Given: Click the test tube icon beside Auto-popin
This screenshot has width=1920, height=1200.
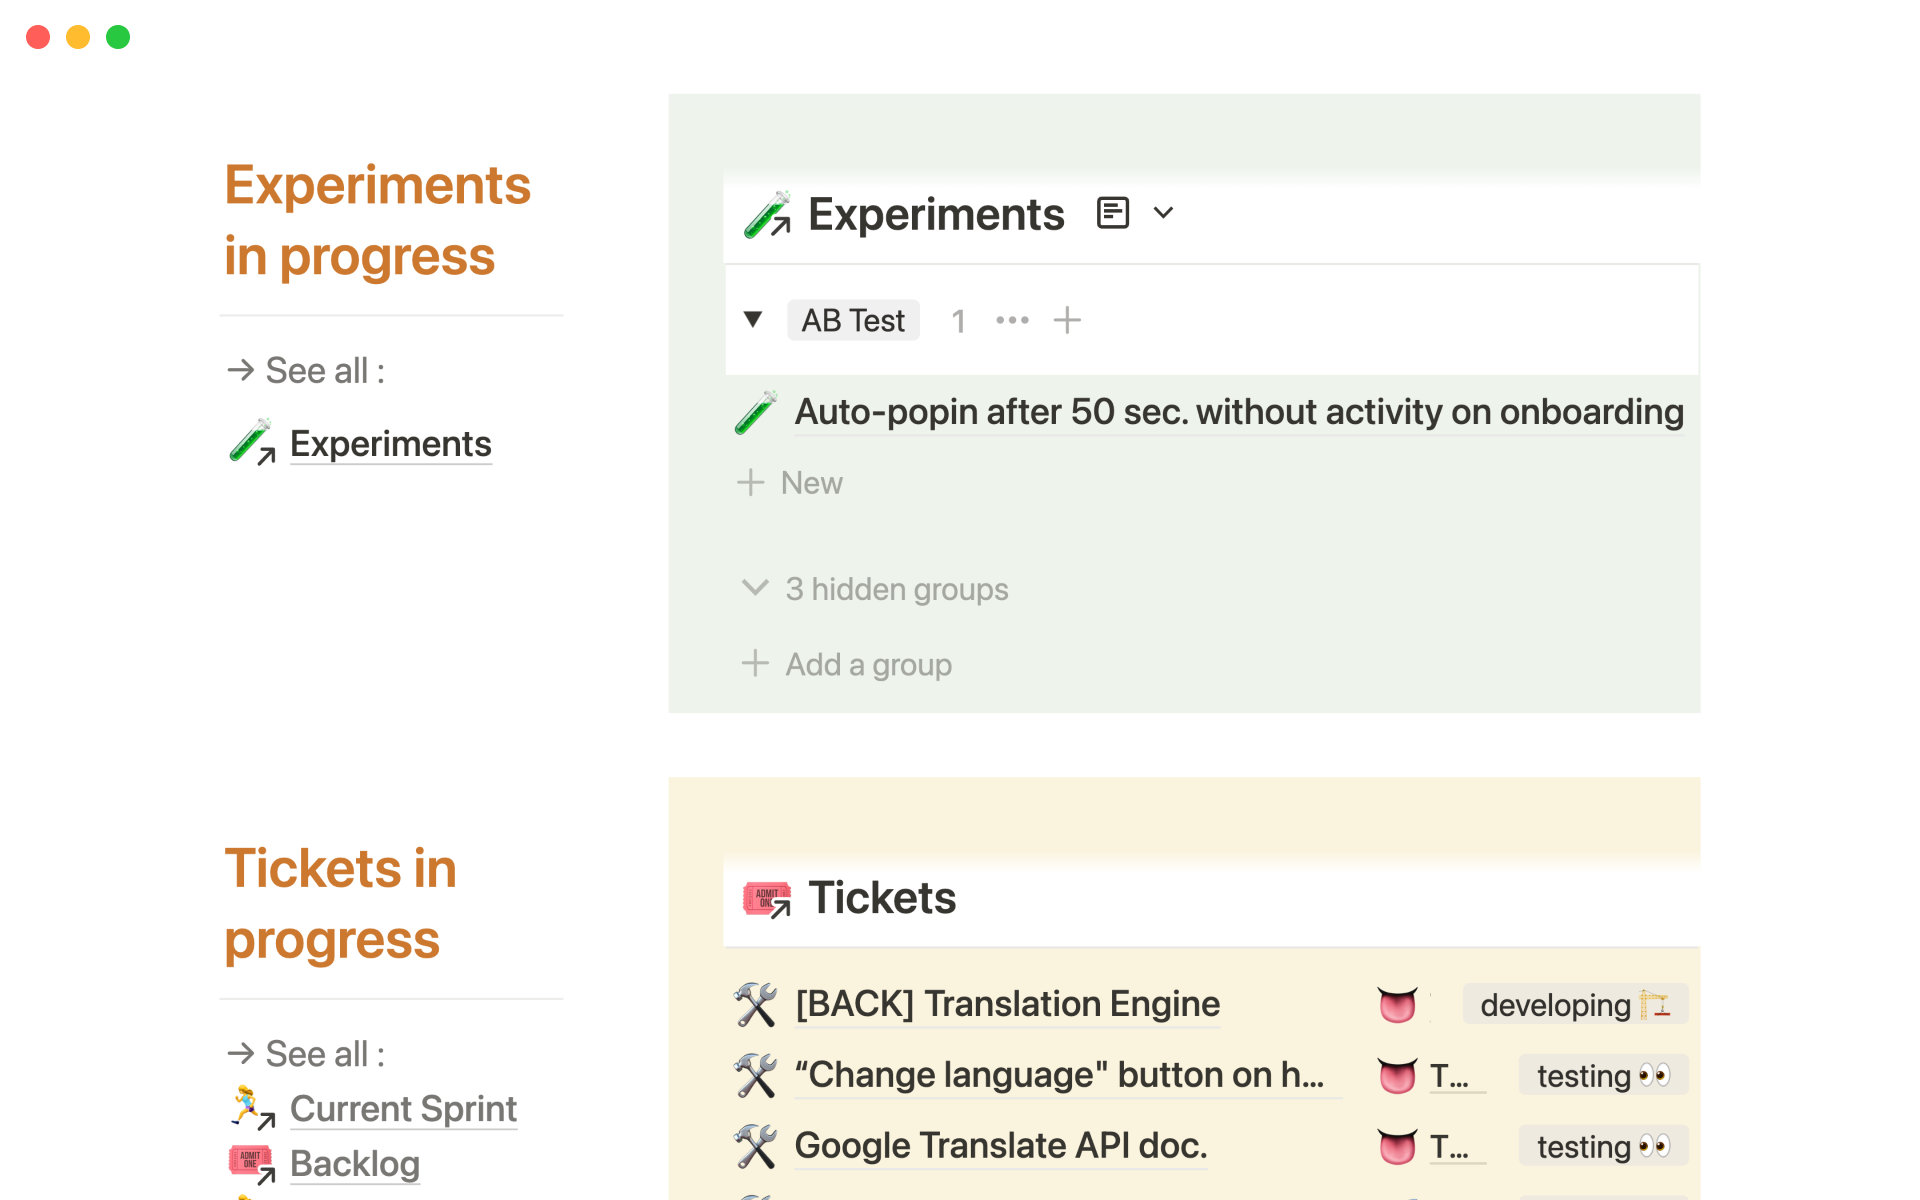Looking at the screenshot, I should coord(756,412).
